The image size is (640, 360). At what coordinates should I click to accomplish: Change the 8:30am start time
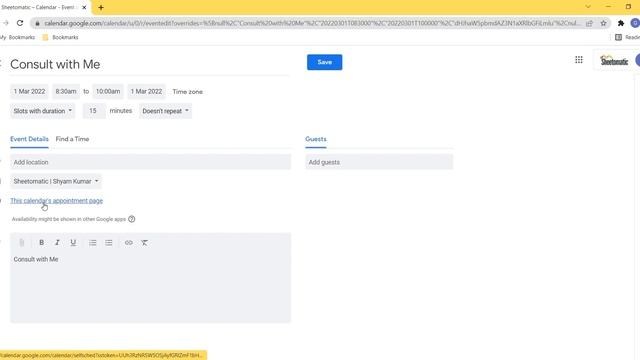click(x=66, y=91)
